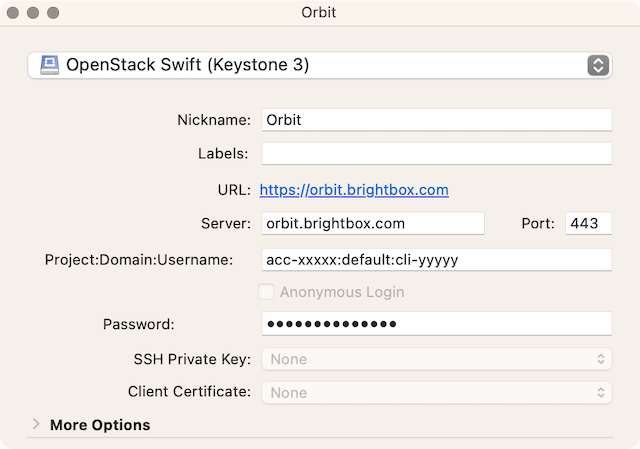The height and width of the screenshot is (449, 640).
Task: Open the OpenStack Swift protocol dropdown
Action: 320,65
